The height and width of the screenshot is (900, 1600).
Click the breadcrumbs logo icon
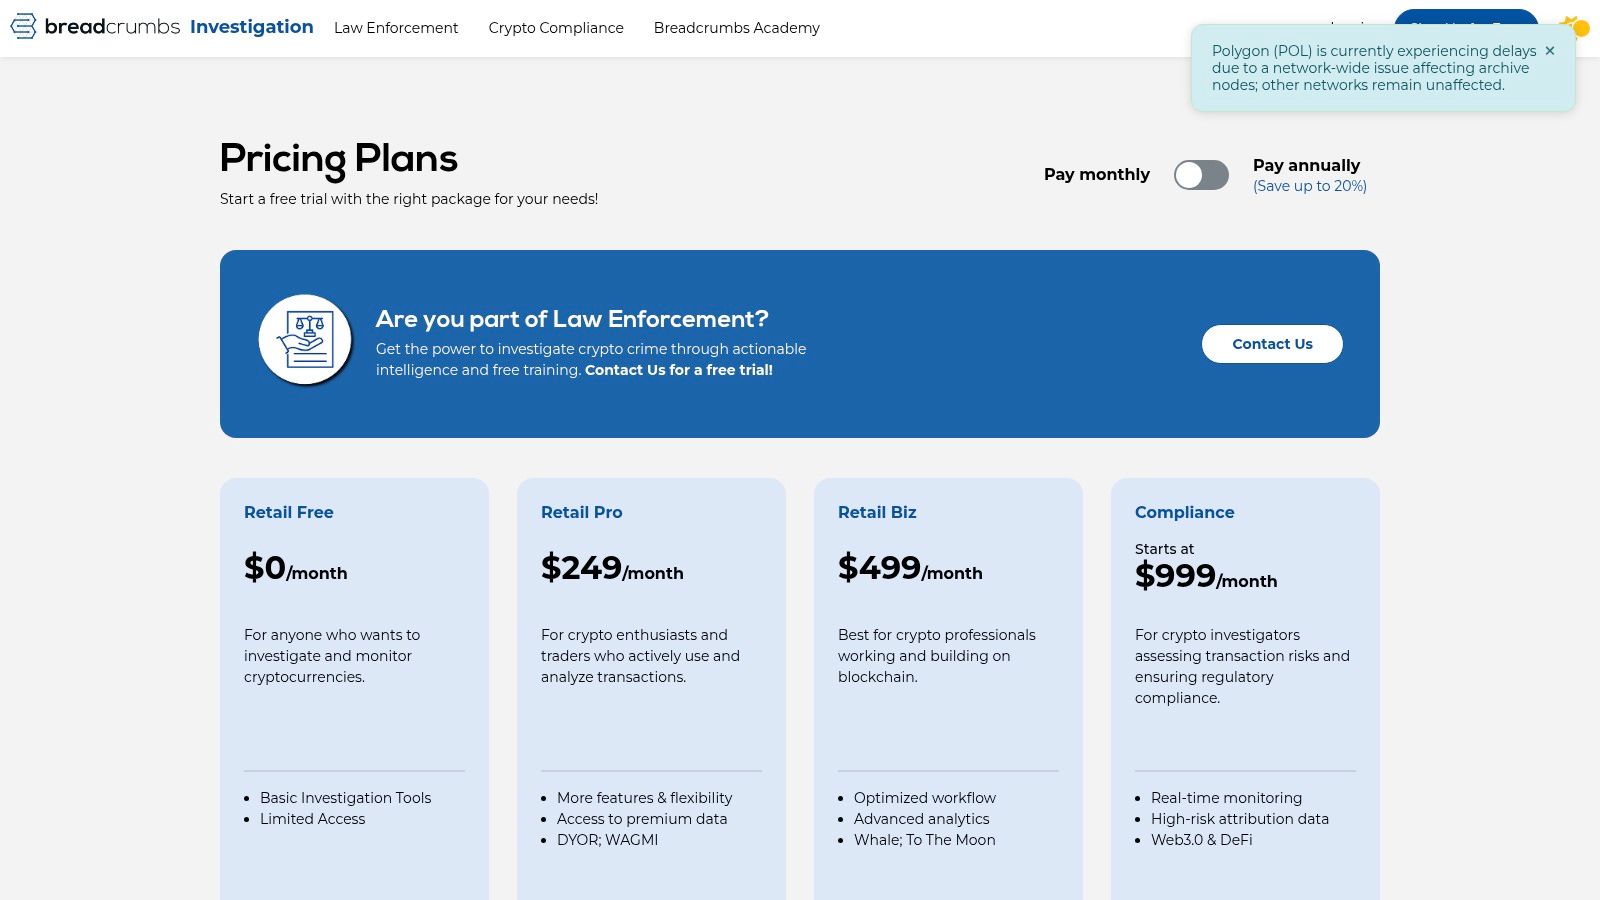coord(22,27)
